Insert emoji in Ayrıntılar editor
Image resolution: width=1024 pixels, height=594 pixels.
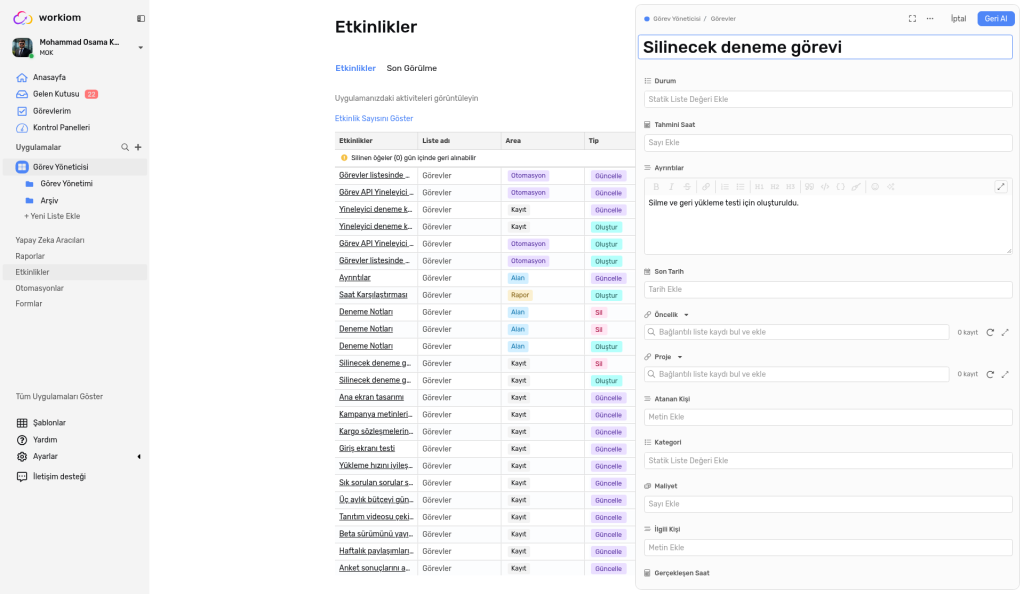click(x=875, y=187)
